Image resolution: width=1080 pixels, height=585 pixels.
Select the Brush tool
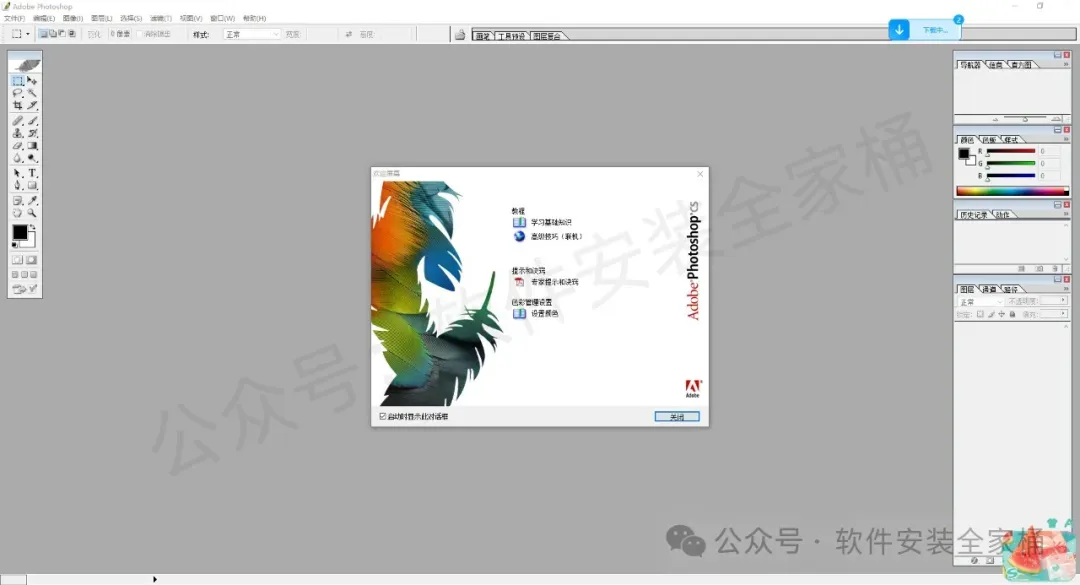pyautogui.click(x=32, y=121)
